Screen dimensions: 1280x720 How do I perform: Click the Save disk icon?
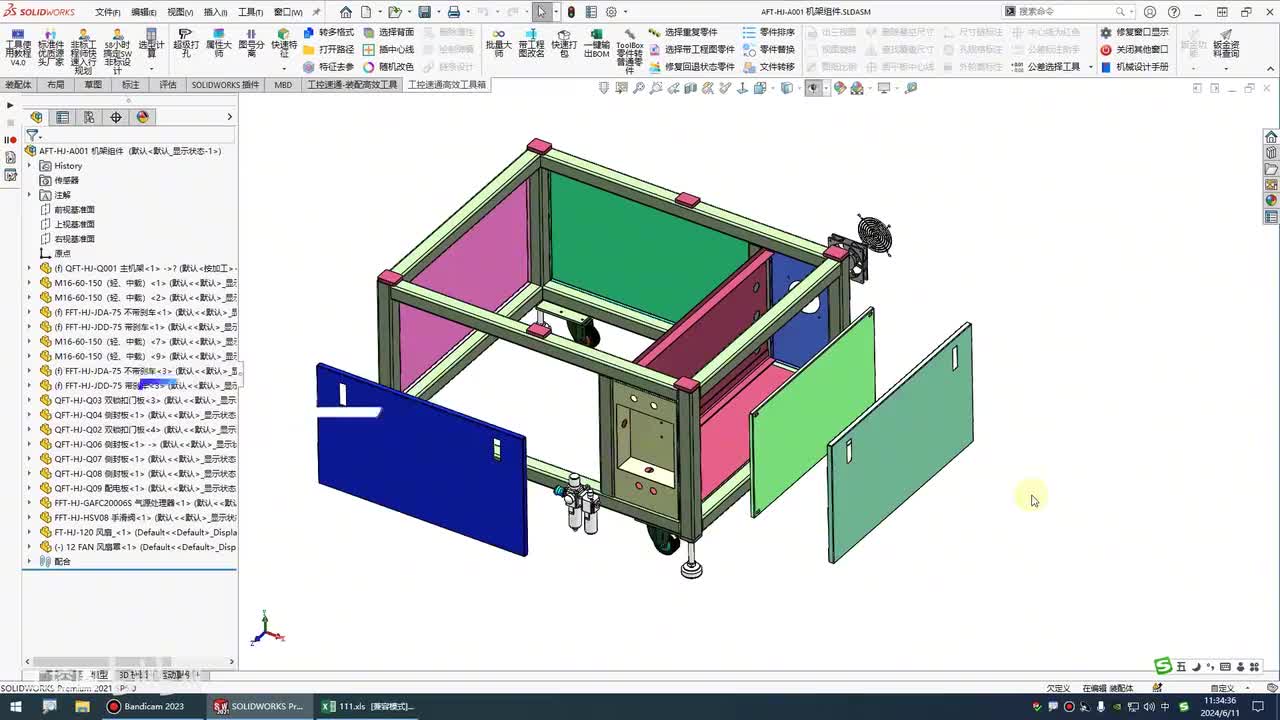[425, 12]
